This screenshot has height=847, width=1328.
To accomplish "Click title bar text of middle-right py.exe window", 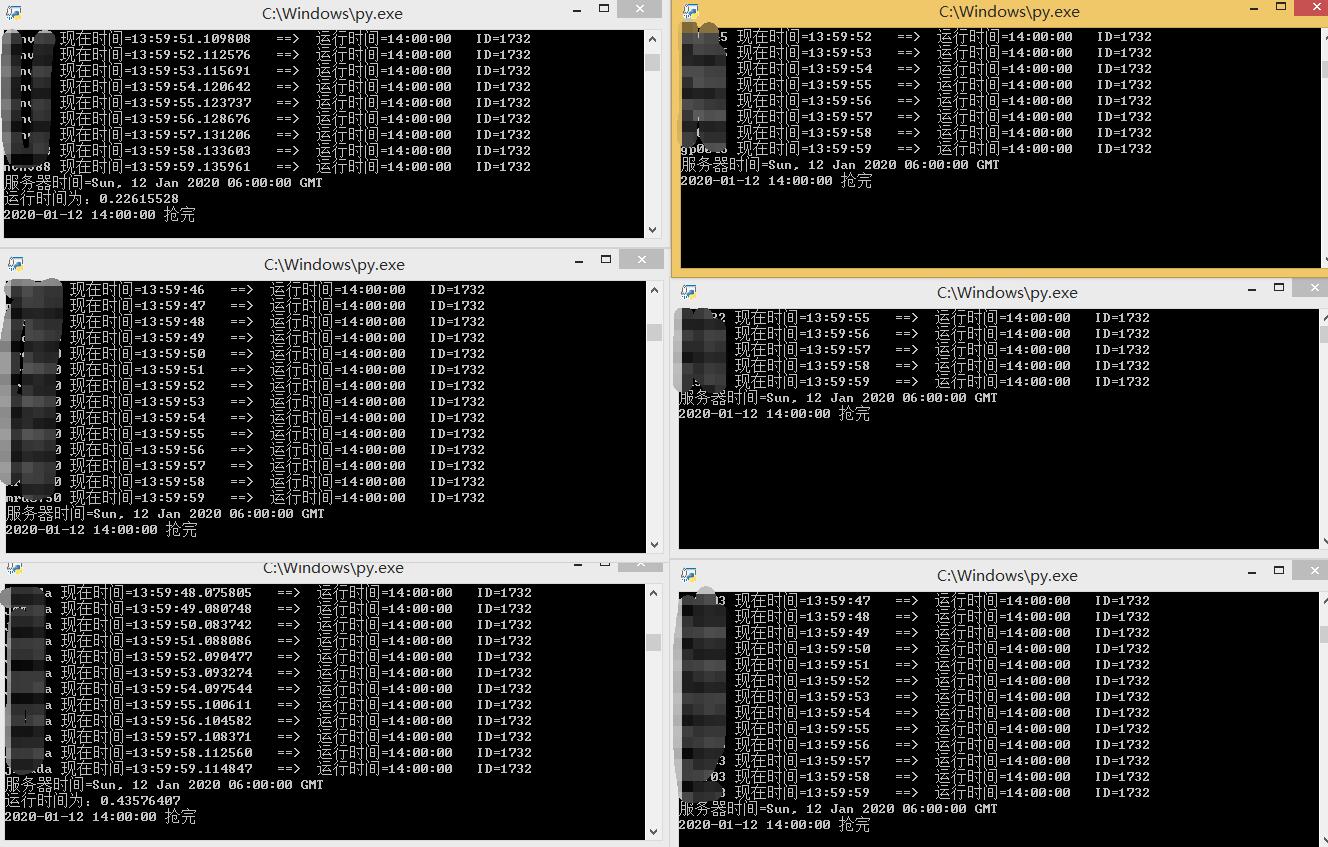I will 1007,292.
